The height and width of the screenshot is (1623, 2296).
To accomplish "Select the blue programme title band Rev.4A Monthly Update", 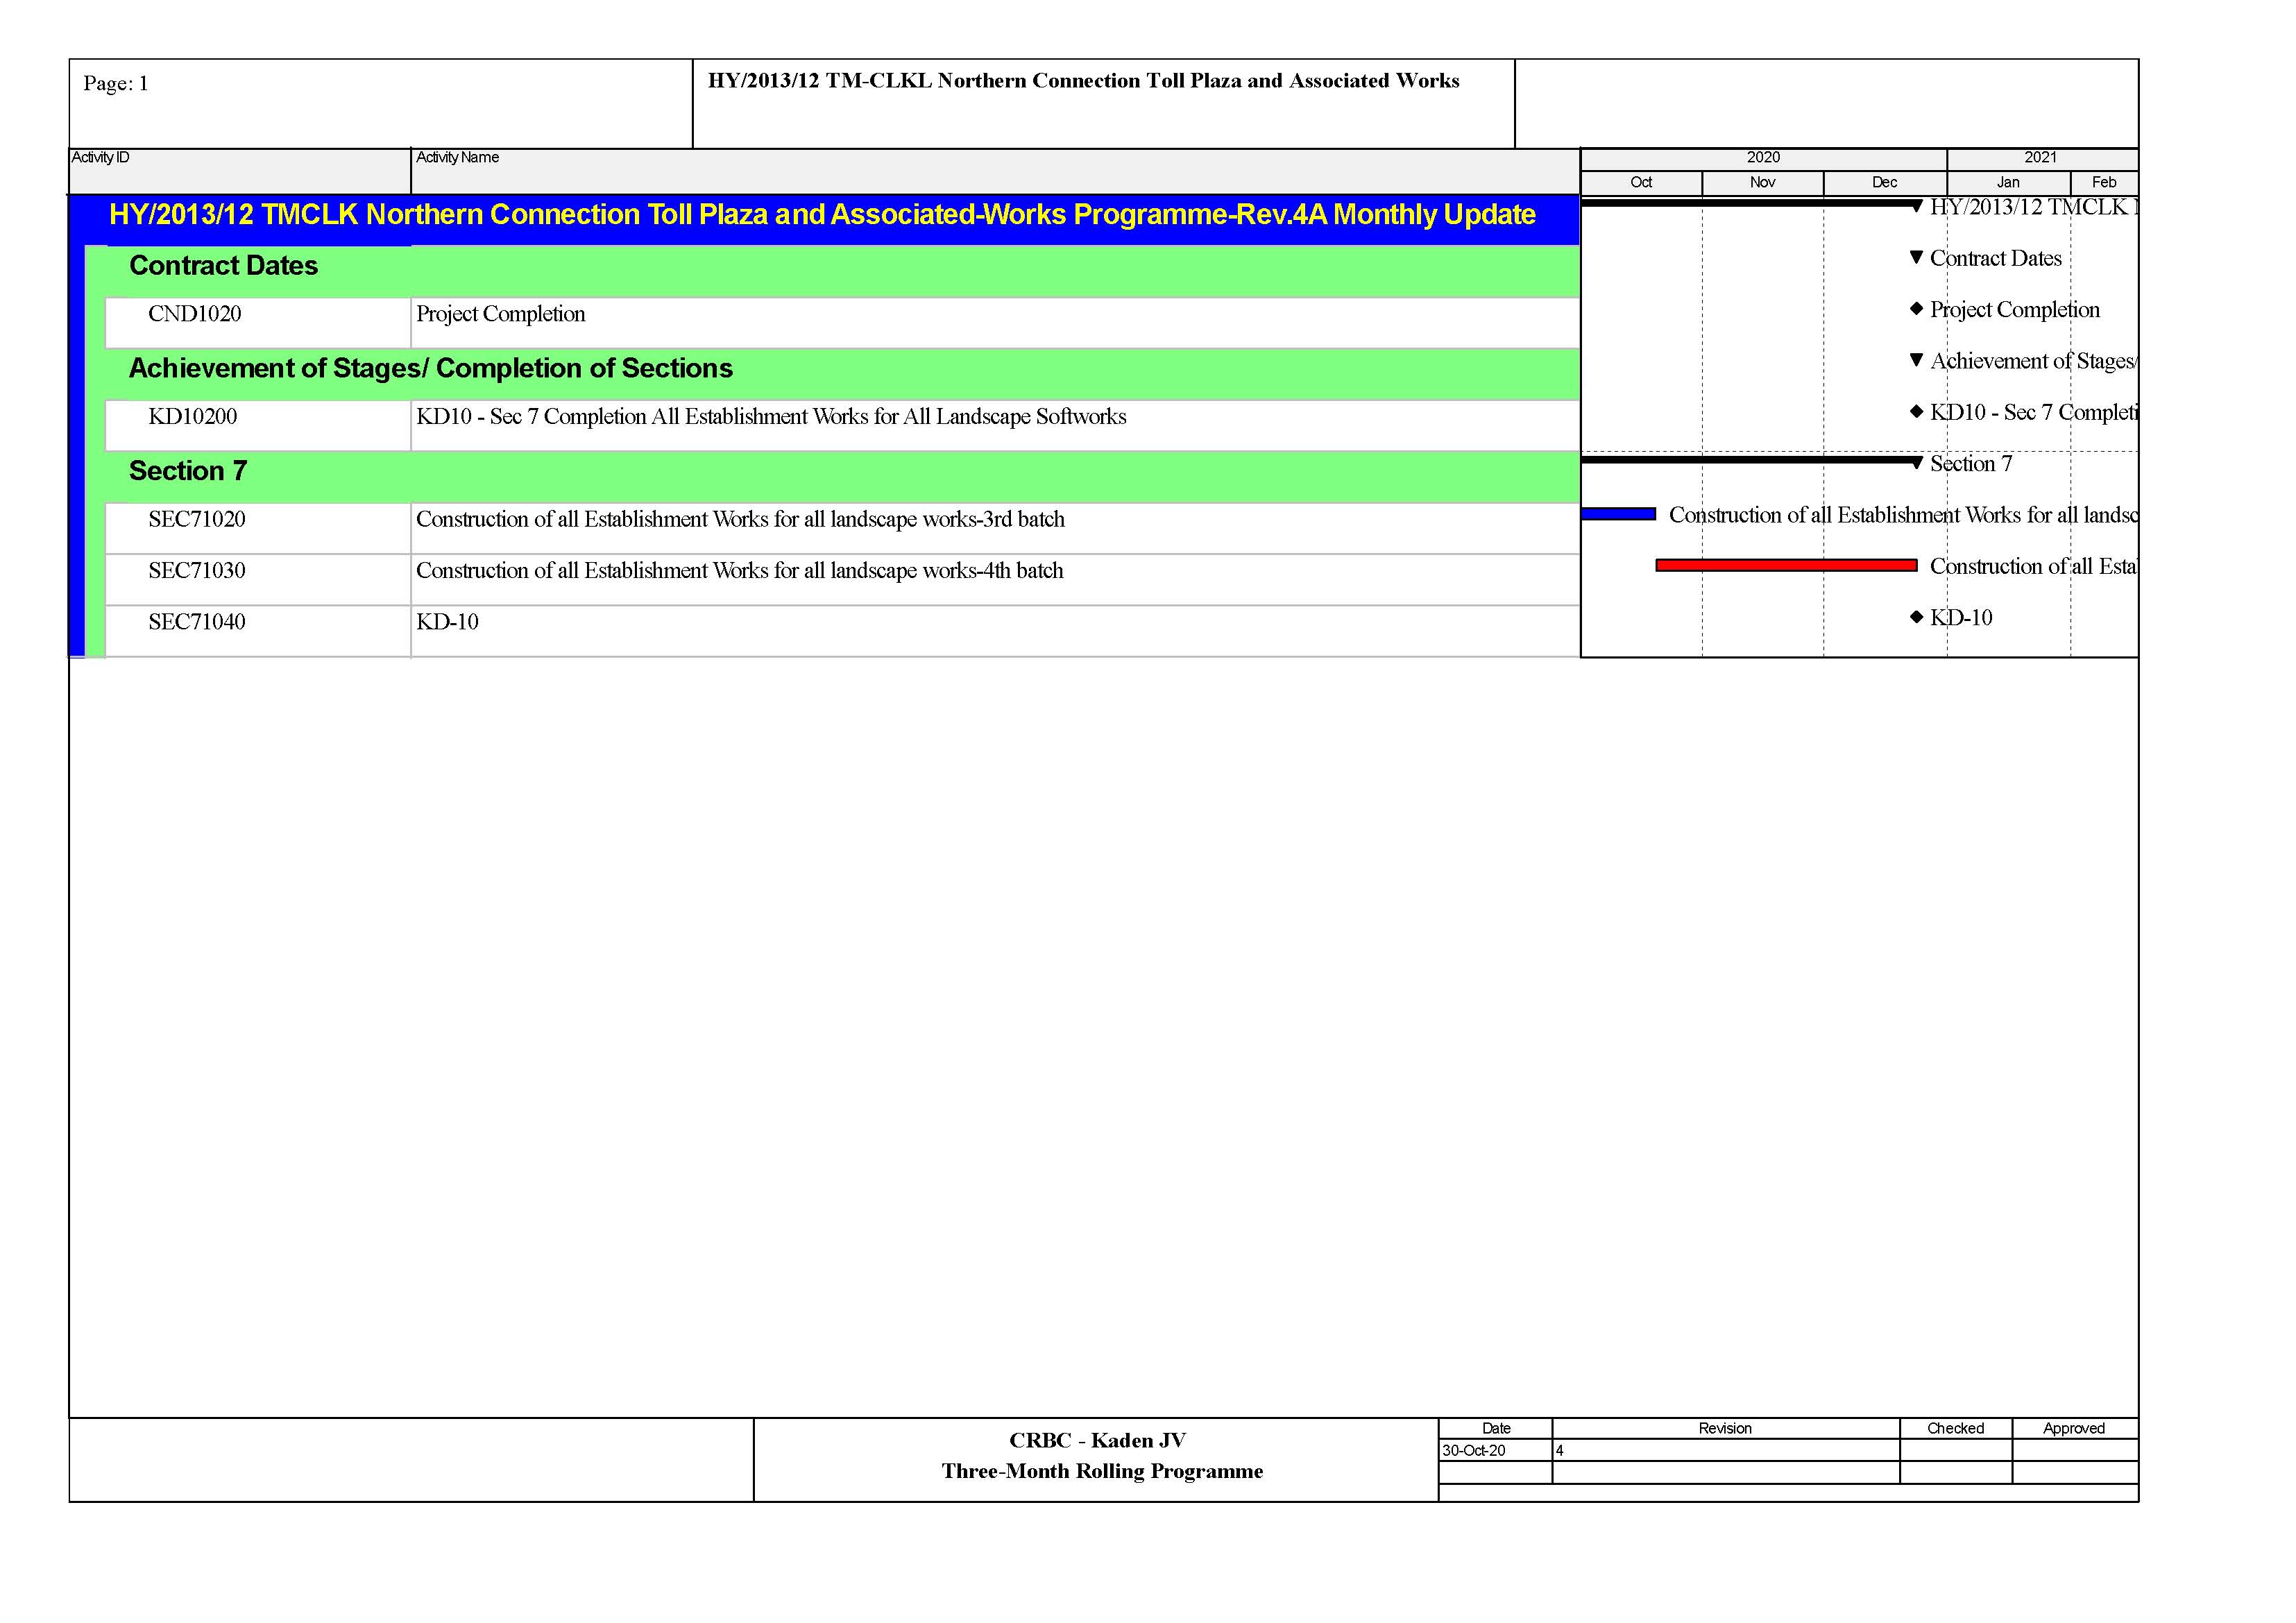I will (823, 219).
